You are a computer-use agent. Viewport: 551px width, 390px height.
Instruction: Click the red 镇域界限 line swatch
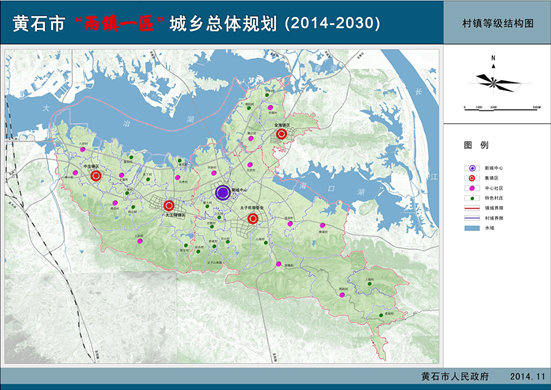click(x=472, y=208)
